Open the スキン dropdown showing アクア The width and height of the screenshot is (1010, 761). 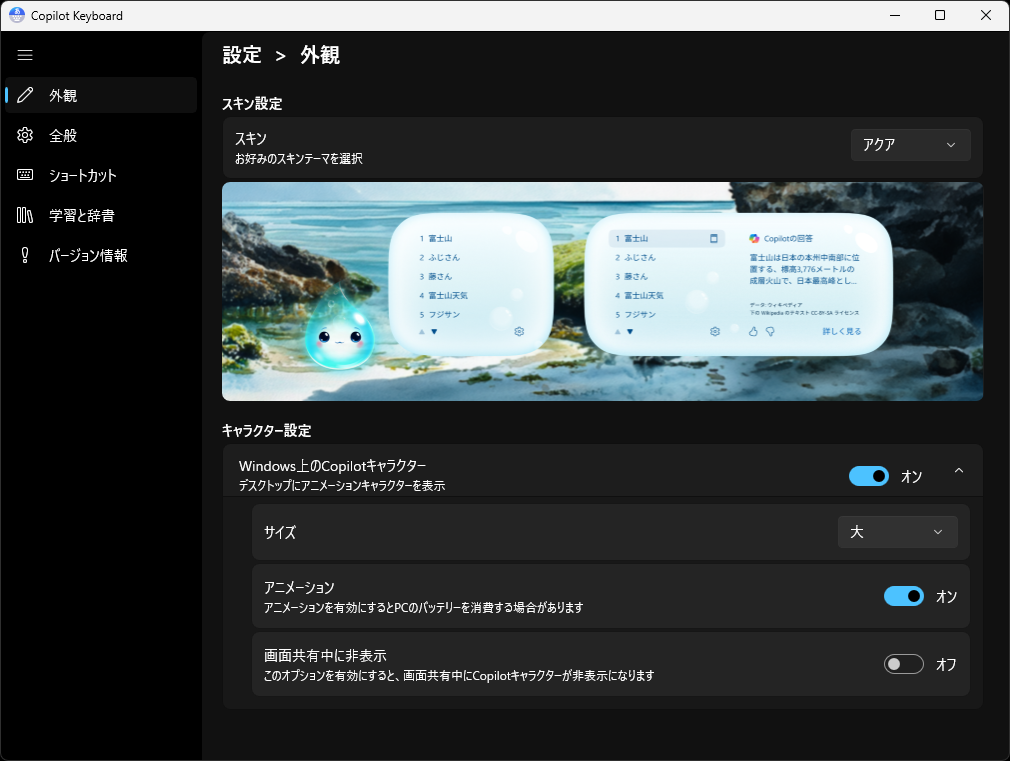pos(910,145)
